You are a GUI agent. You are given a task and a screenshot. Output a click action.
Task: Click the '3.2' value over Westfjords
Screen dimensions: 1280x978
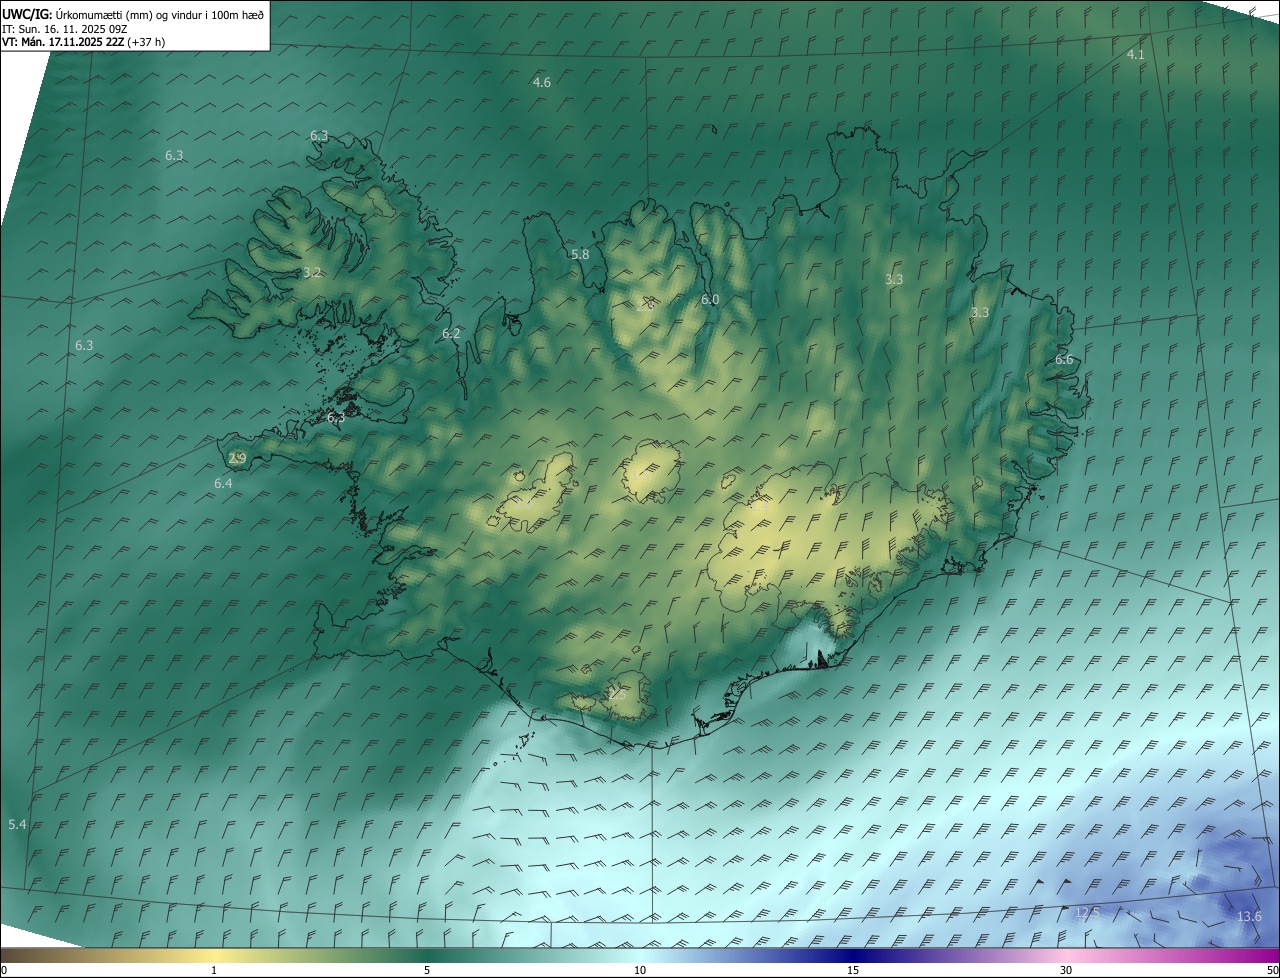(312, 272)
